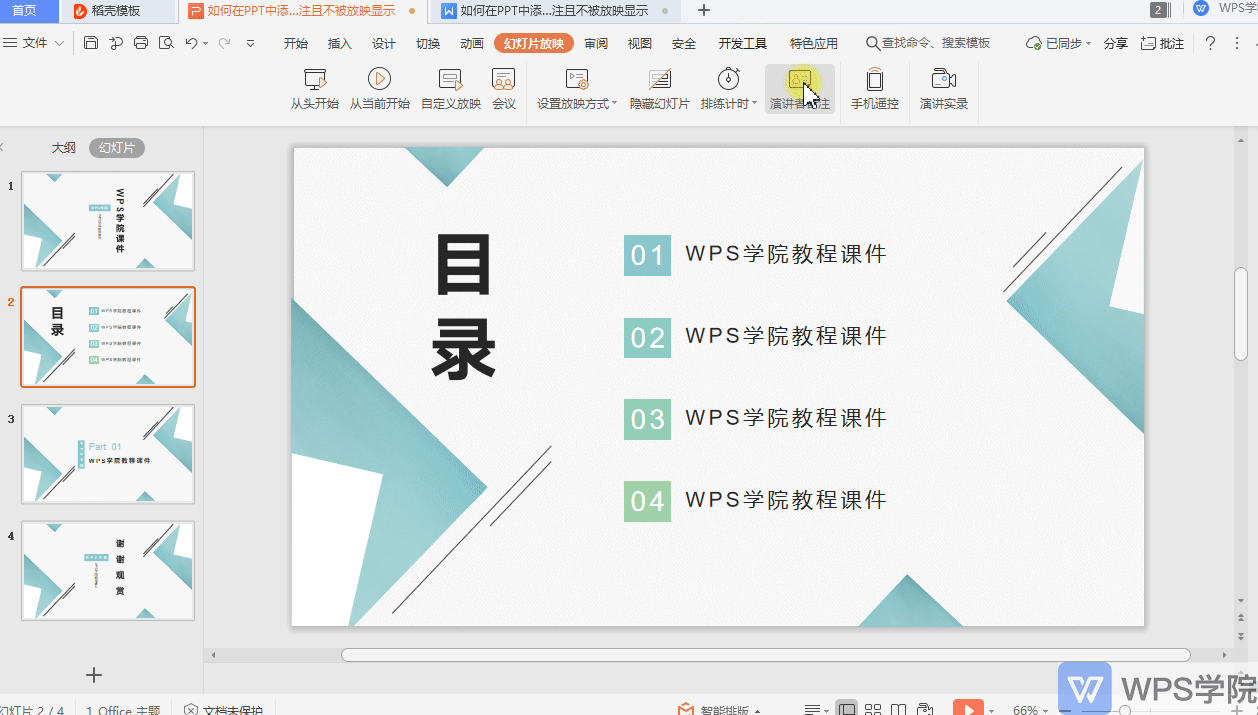Open phone remote control (手机遥控)
The image size is (1258, 715).
point(875,89)
